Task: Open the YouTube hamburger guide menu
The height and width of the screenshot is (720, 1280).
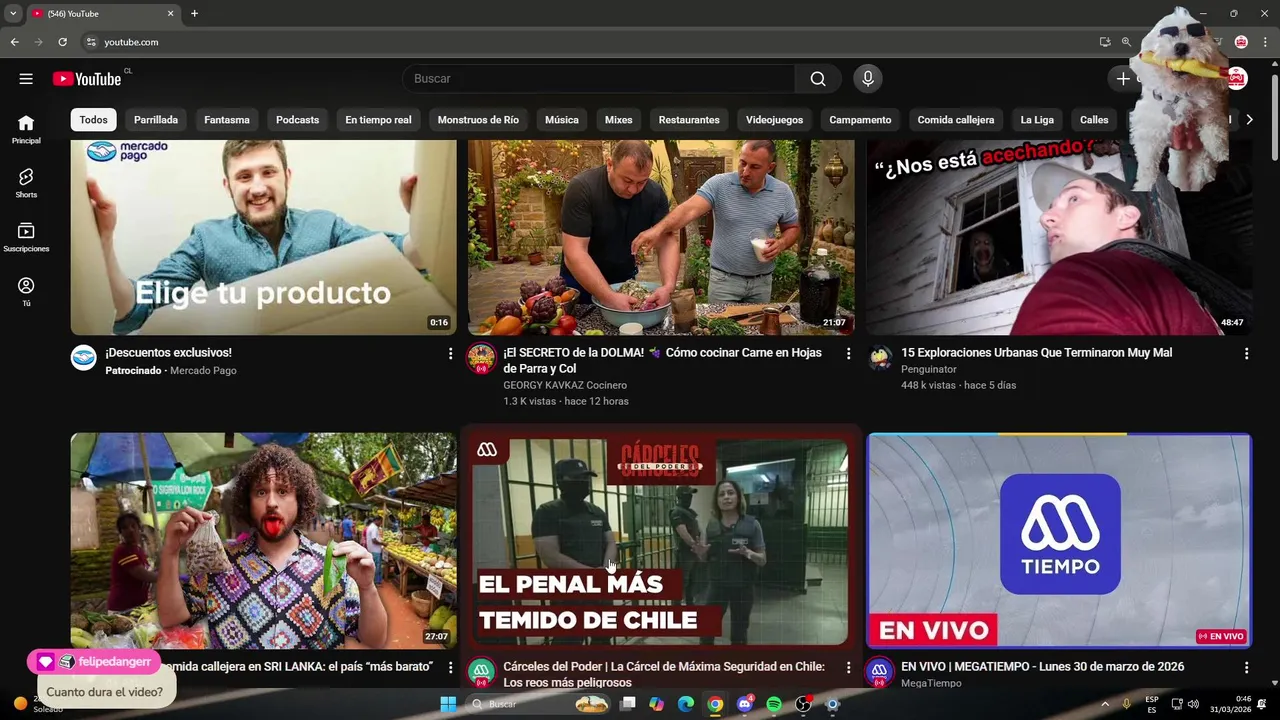Action: pyautogui.click(x=26, y=79)
